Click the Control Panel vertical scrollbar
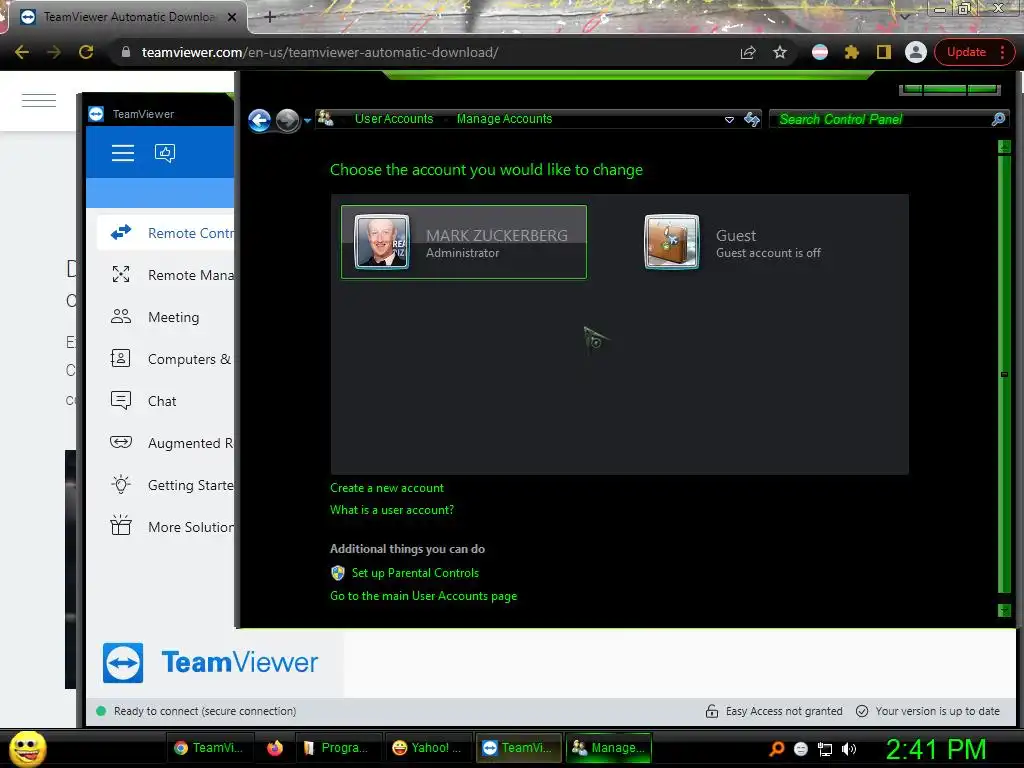Screen dimensions: 1024x768 pyautogui.click(x=1004, y=374)
